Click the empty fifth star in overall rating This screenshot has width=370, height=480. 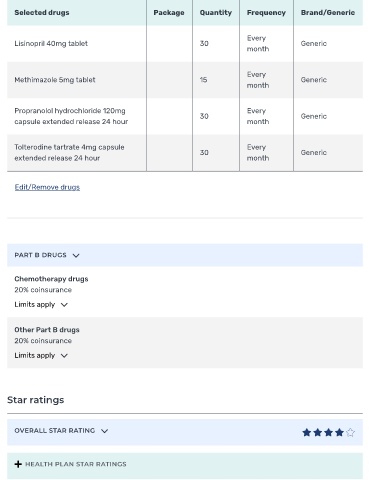(x=350, y=432)
